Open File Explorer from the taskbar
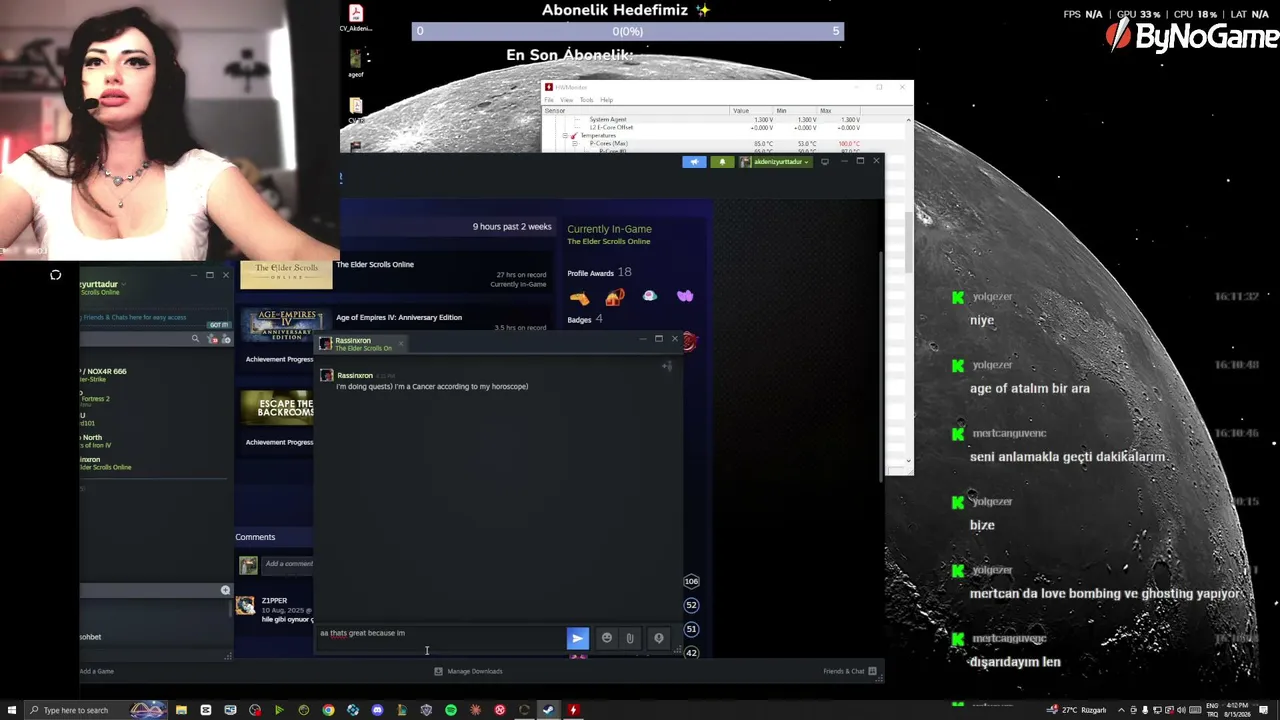 (181, 710)
